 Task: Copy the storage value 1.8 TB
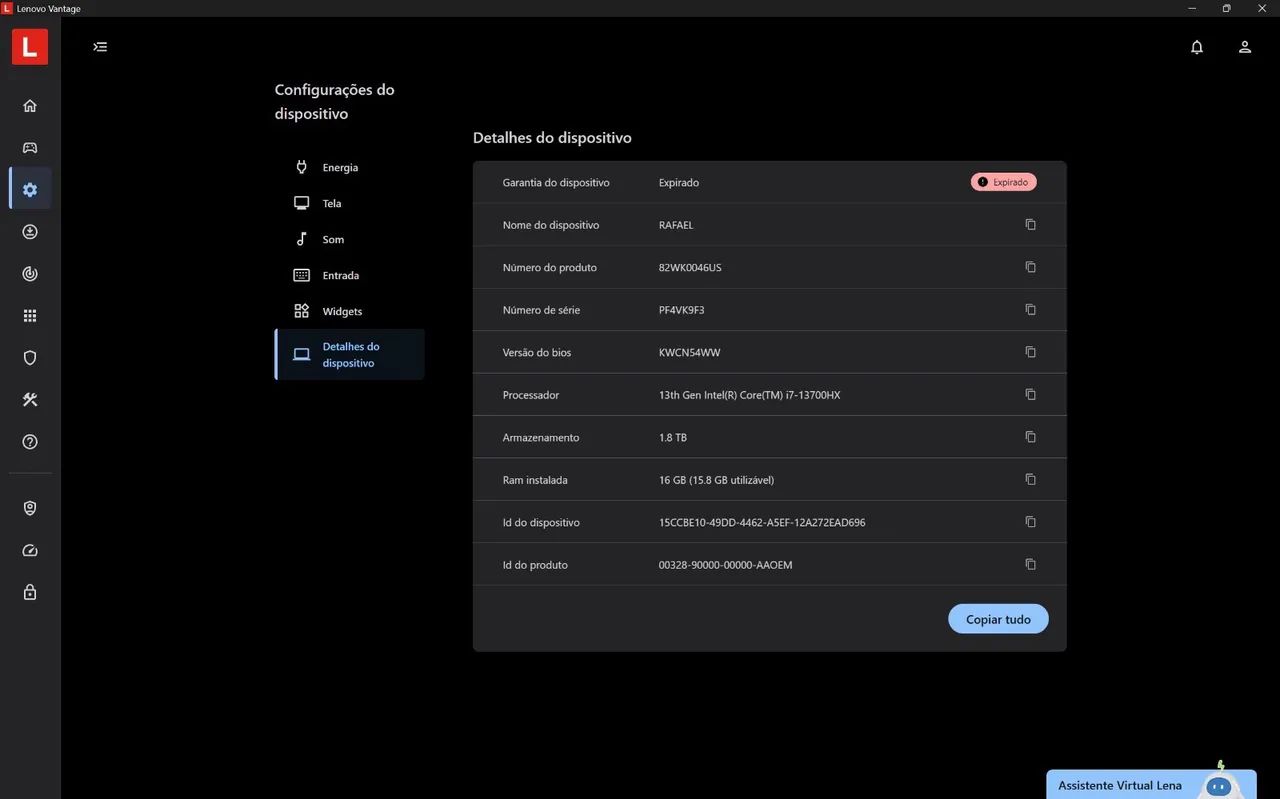(1031, 437)
